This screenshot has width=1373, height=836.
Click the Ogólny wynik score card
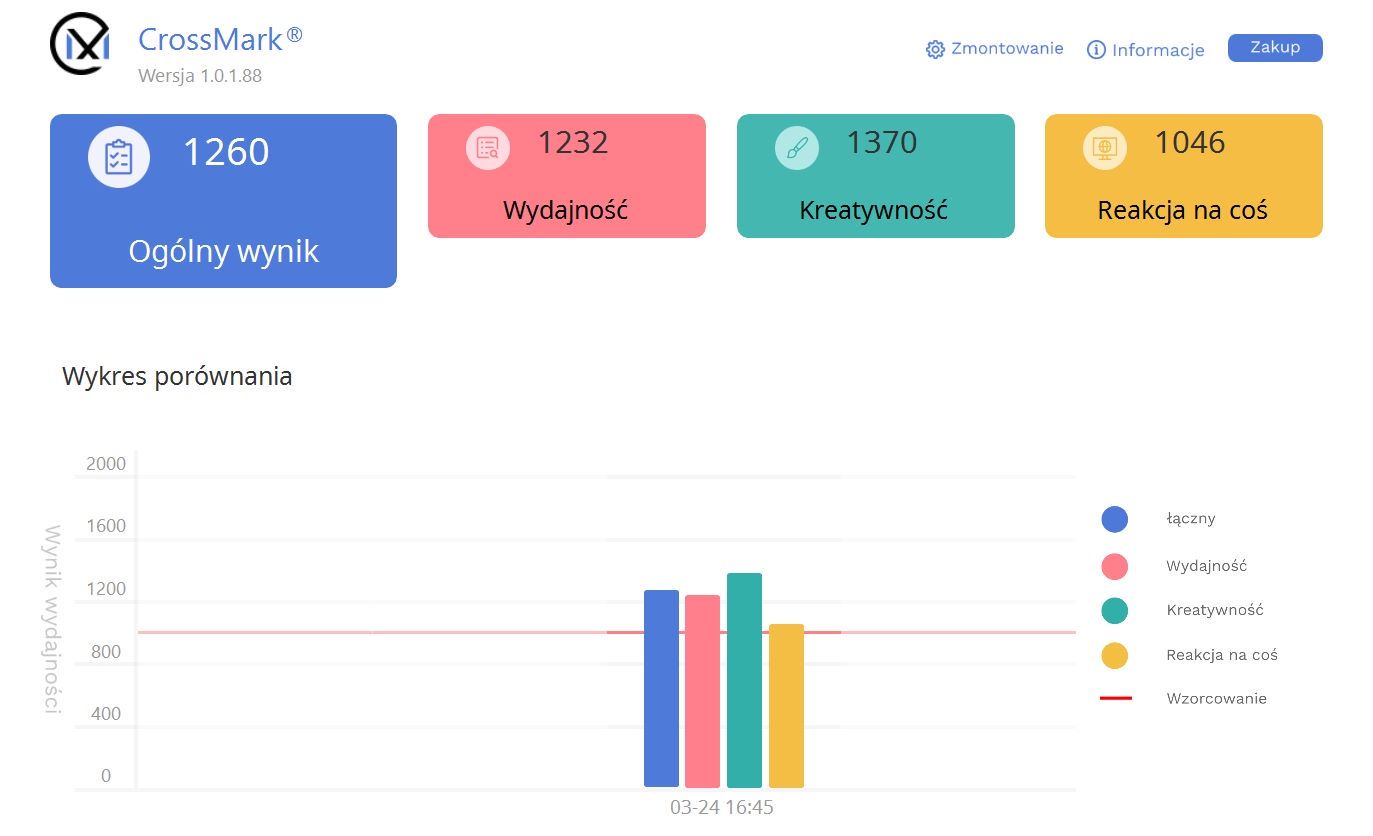[223, 201]
